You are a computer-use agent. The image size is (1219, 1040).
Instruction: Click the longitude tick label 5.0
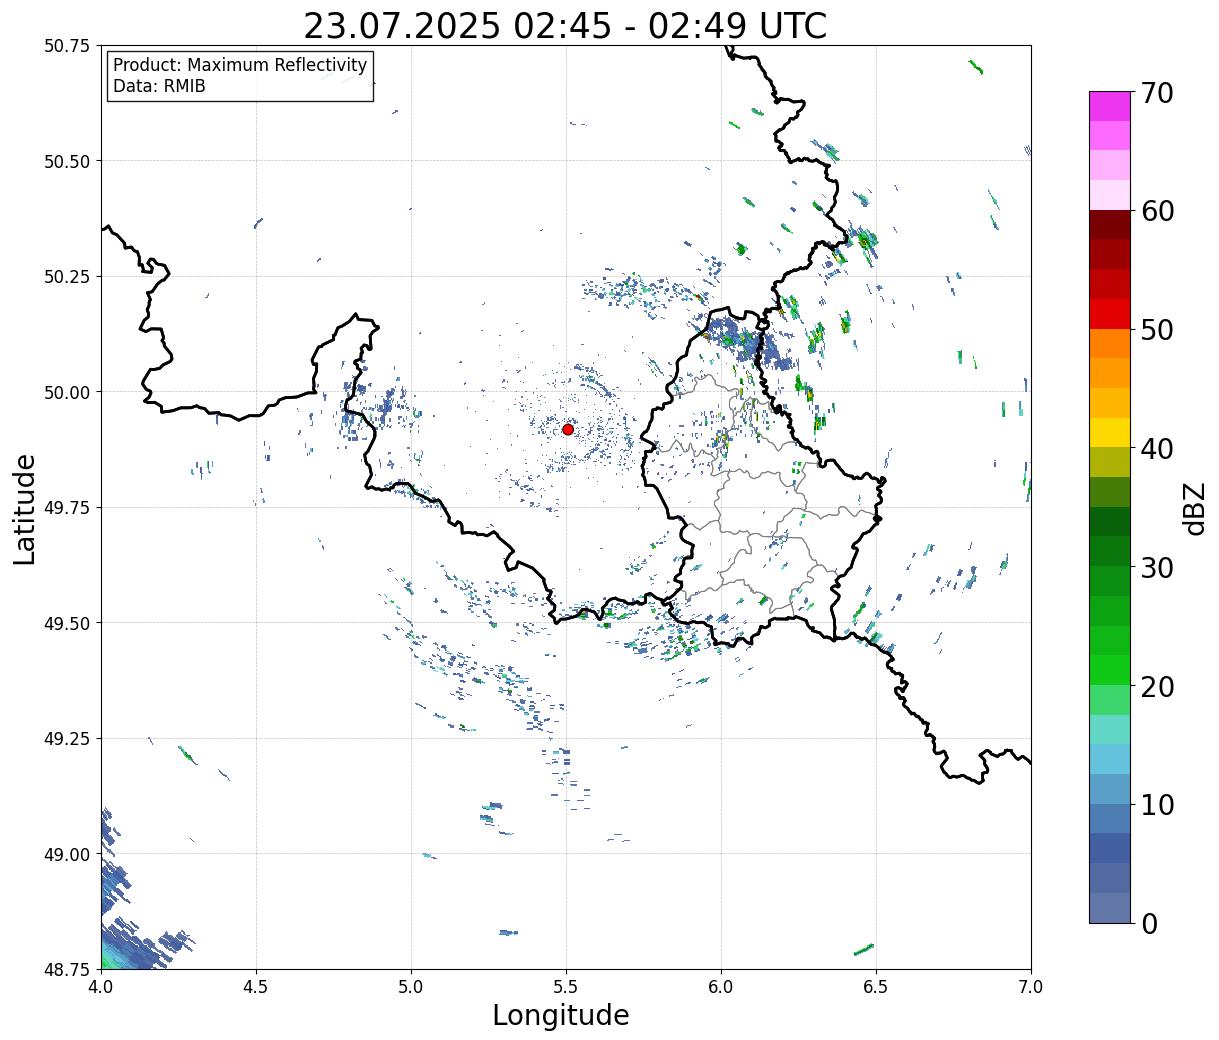pos(411,987)
